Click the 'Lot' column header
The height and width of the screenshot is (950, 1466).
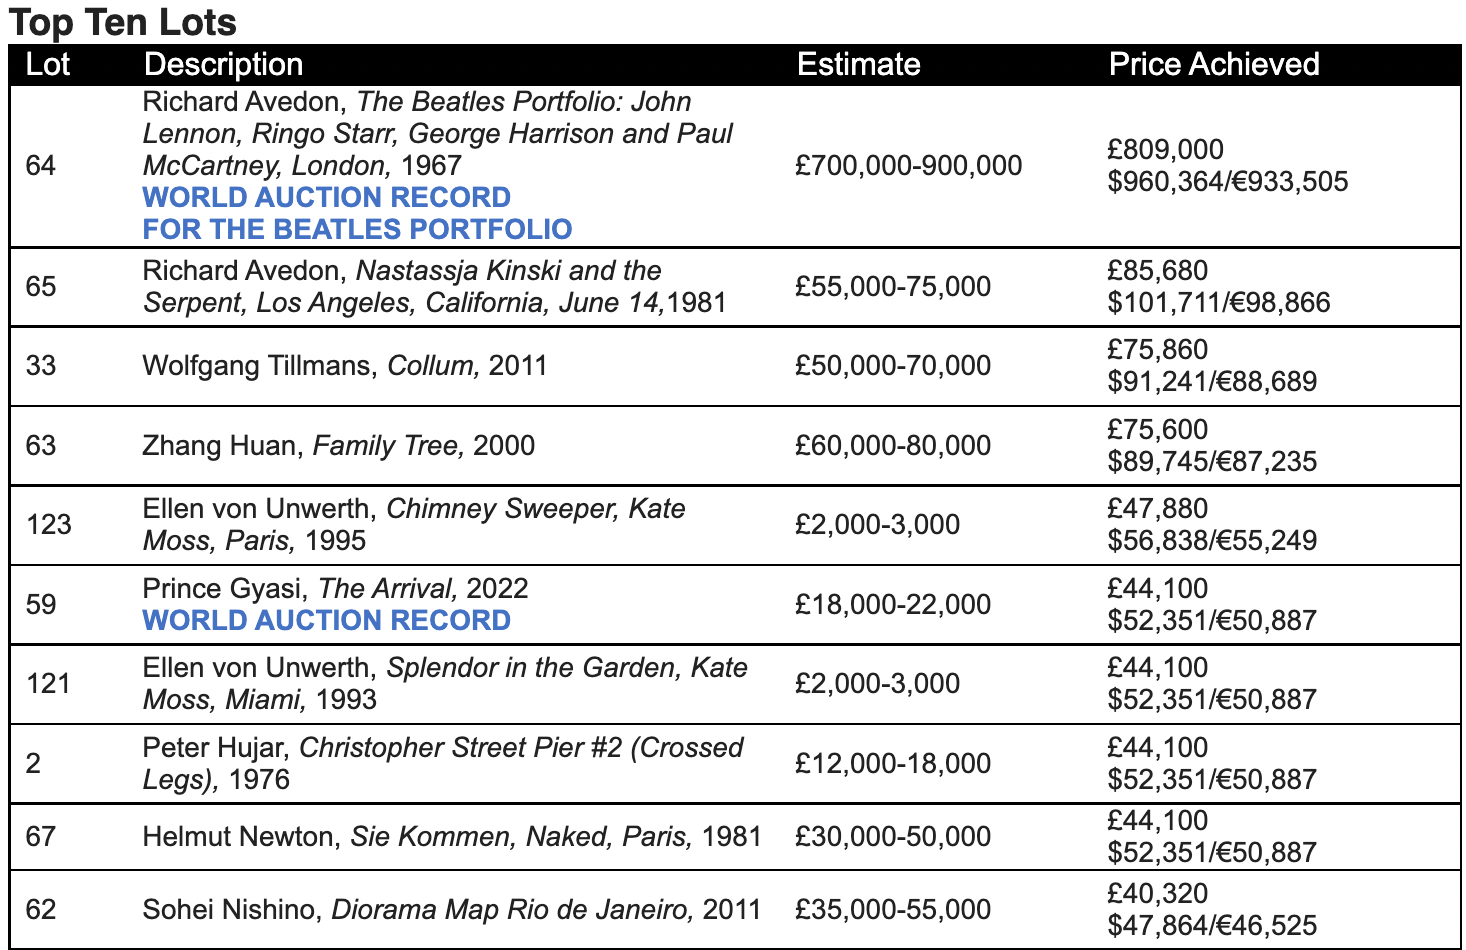coord(47,64)
